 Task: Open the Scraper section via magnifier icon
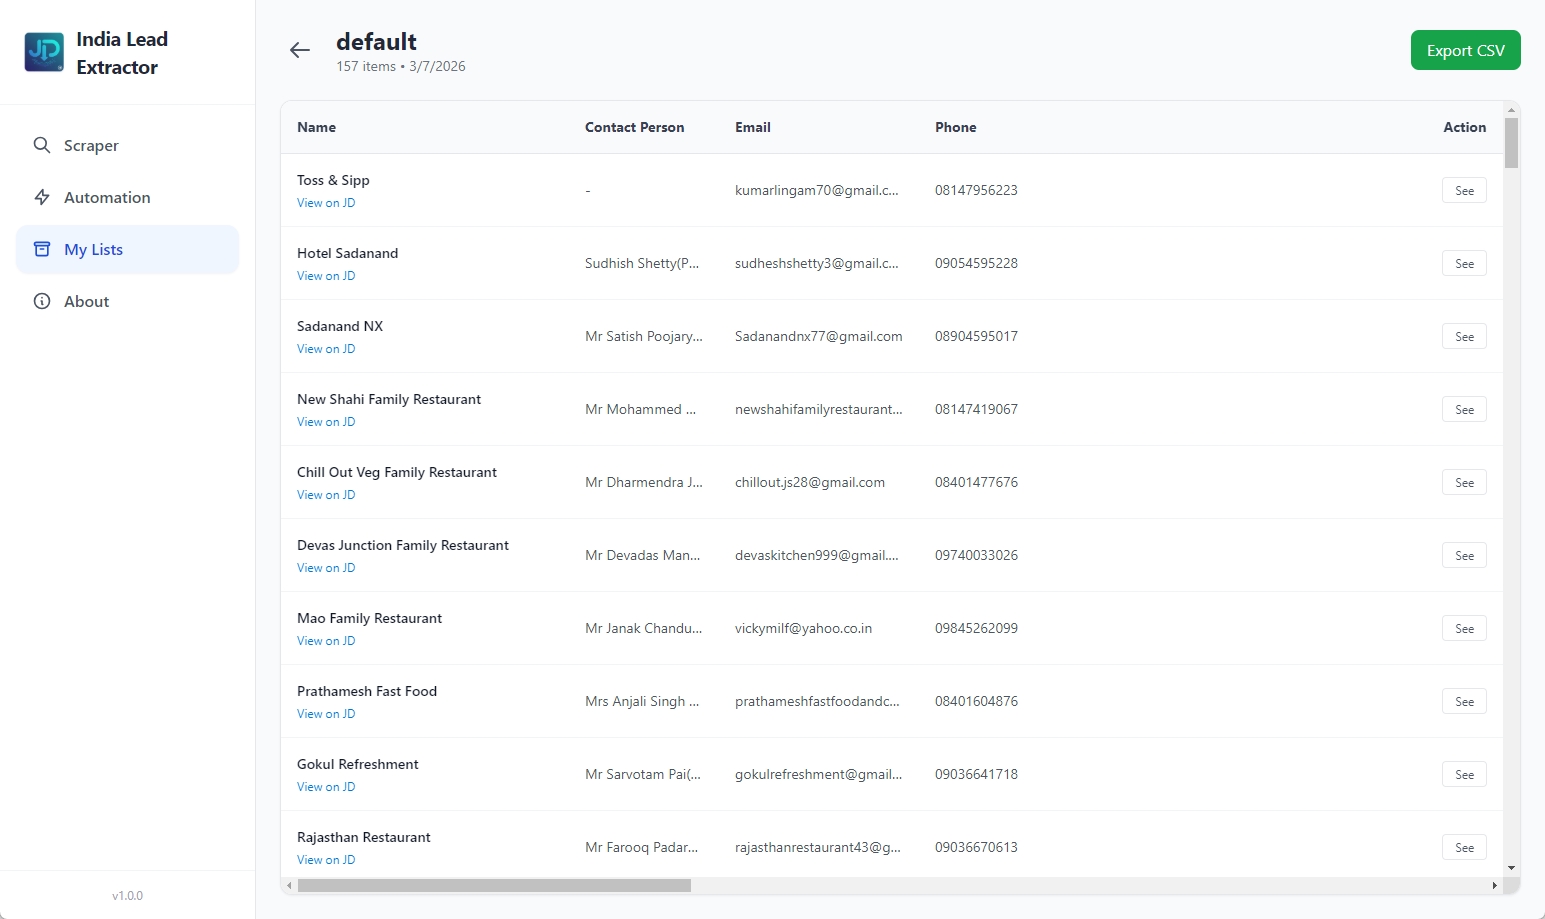pyautogui.click(x=43, y=145)
